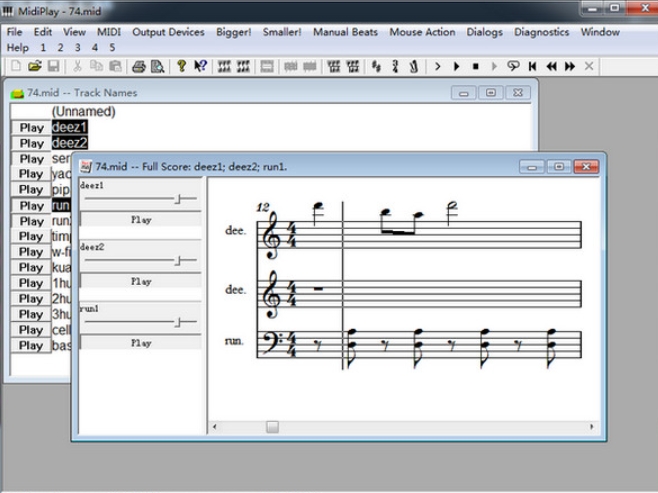Click the deez1 volume slider handle
Viewport: 658px width, 493px height.
pyautogui.click(x=178, y=199)
